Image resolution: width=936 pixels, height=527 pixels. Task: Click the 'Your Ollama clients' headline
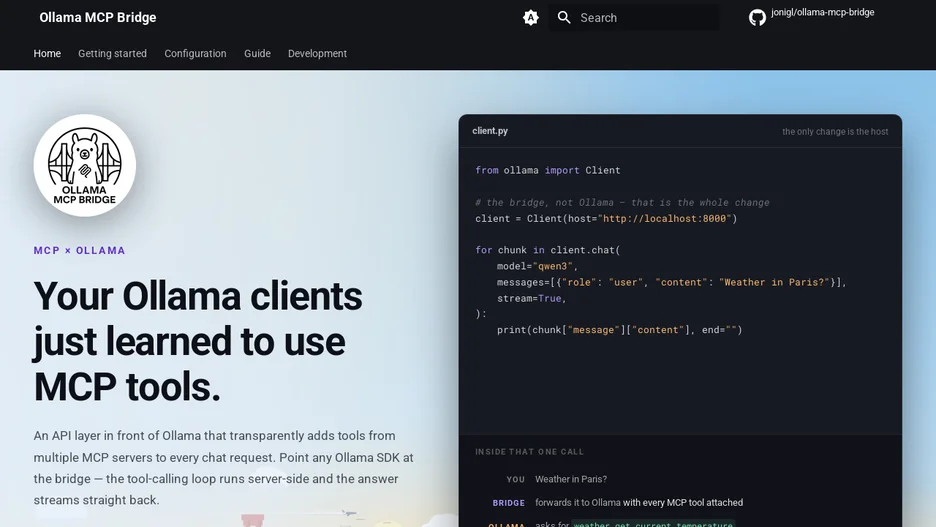click(x=198, y=341)
